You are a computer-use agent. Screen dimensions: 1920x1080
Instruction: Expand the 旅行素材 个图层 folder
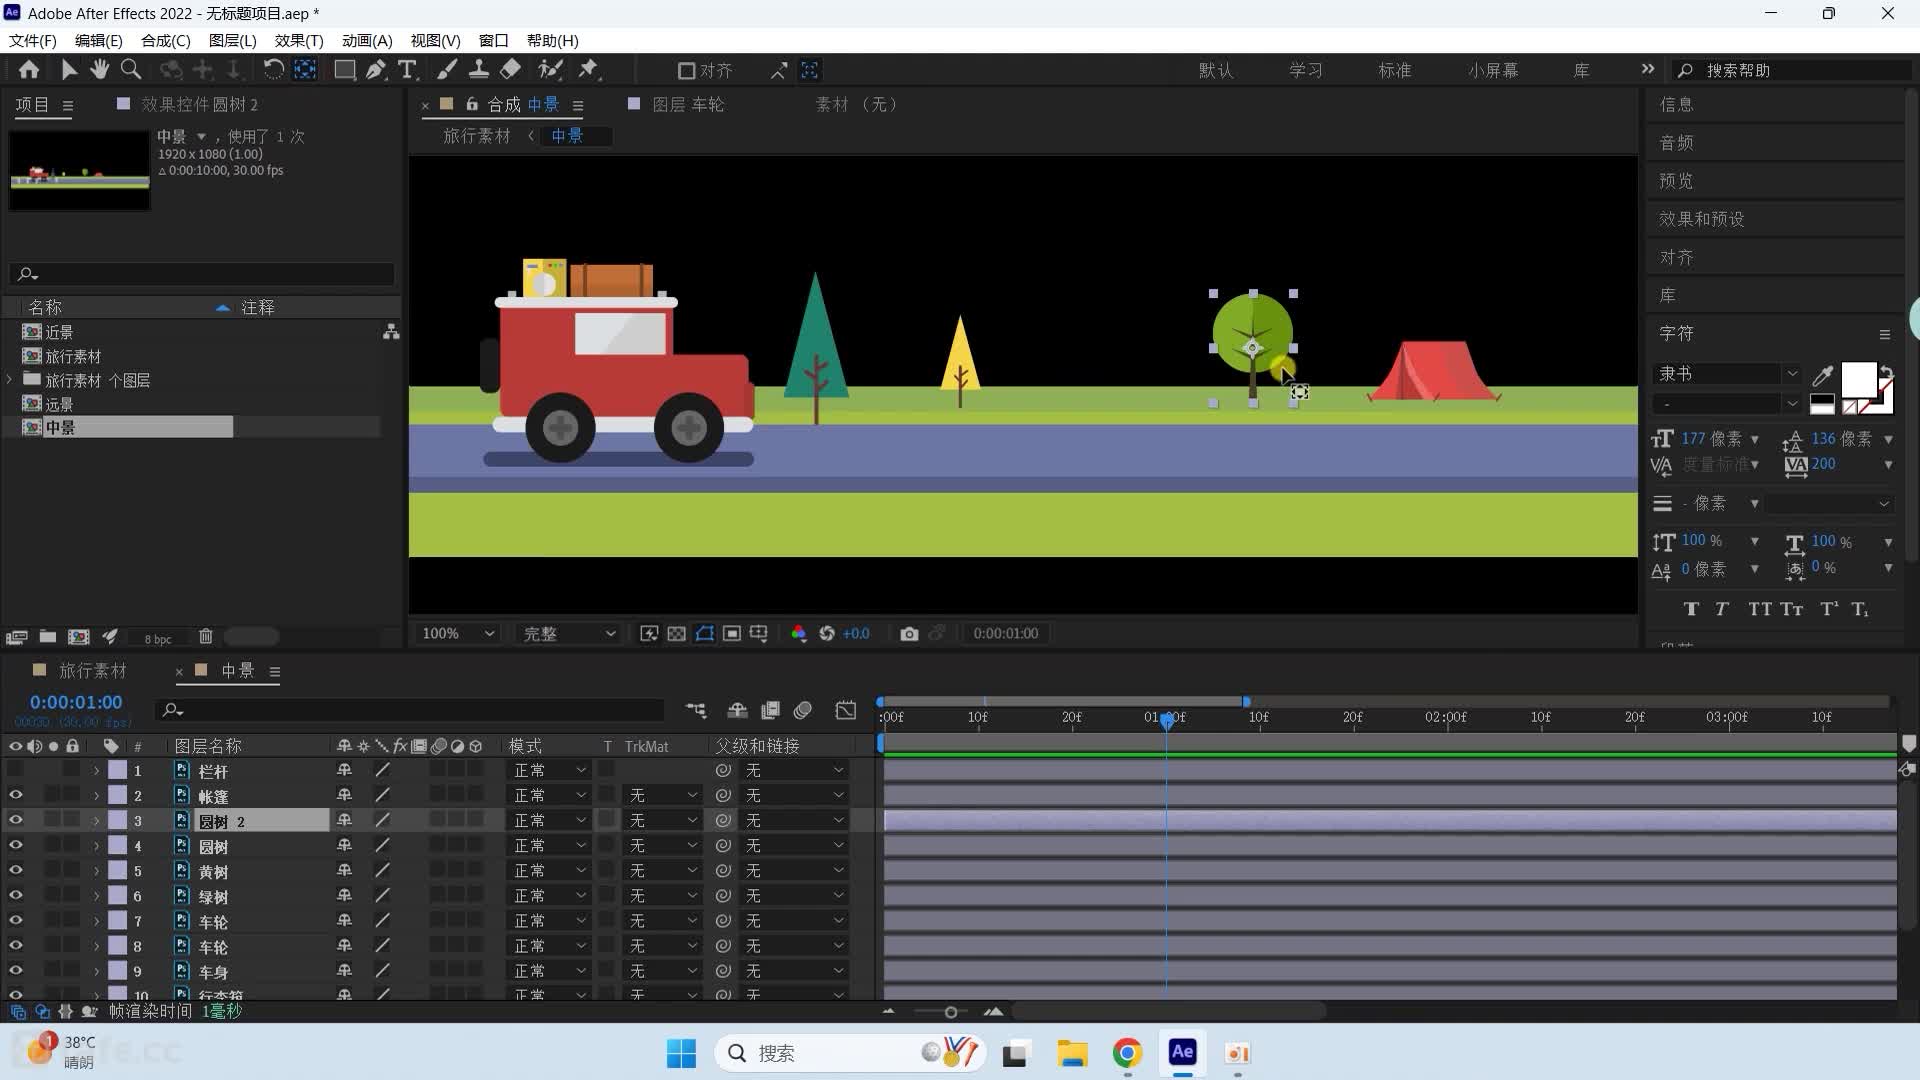[10, 380]
